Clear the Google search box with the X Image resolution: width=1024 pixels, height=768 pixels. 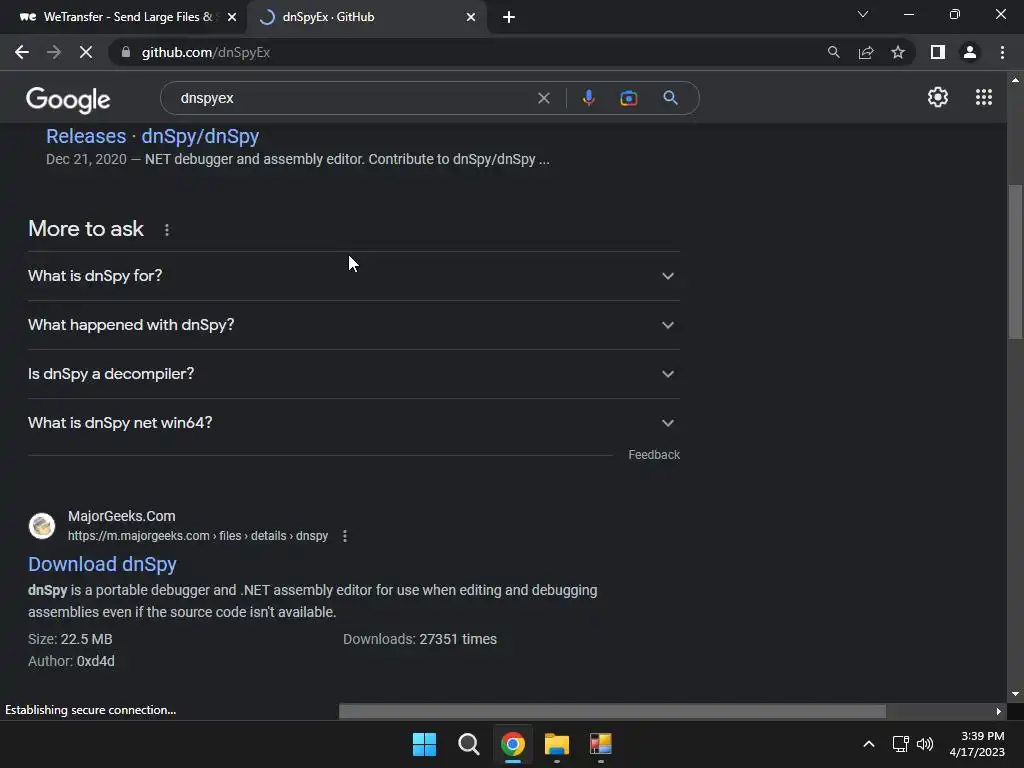tap(543, 99)
